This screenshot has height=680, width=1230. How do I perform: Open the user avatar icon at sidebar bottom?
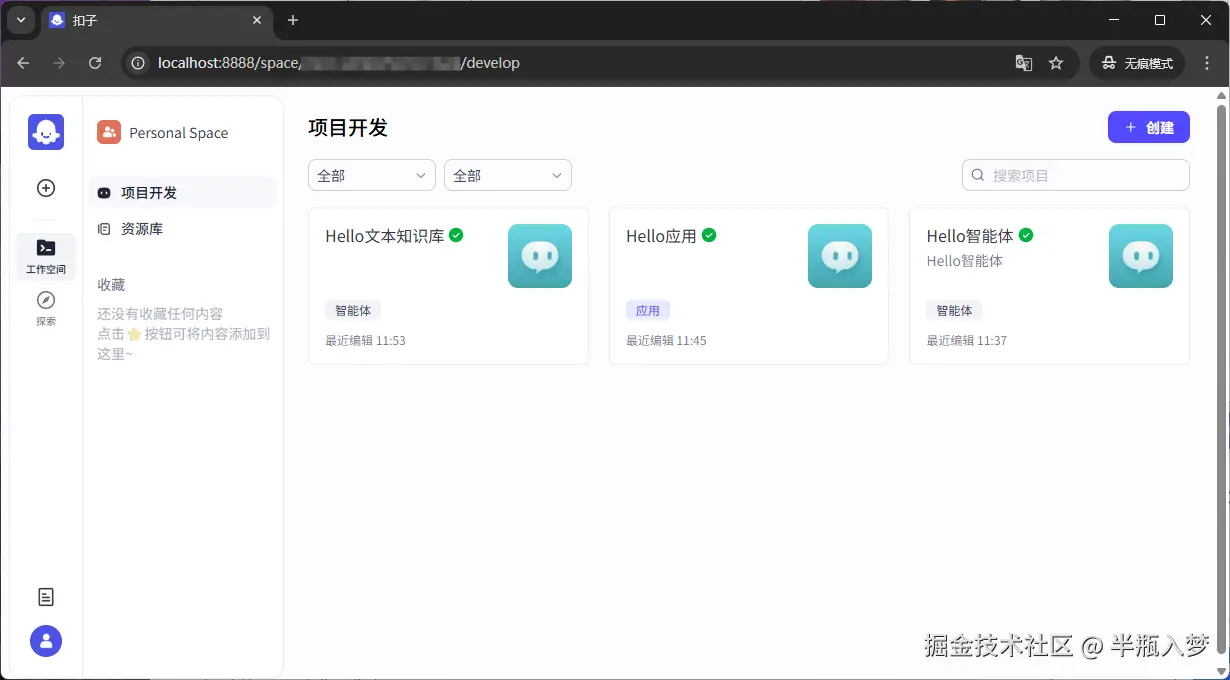tap(45, 641)
